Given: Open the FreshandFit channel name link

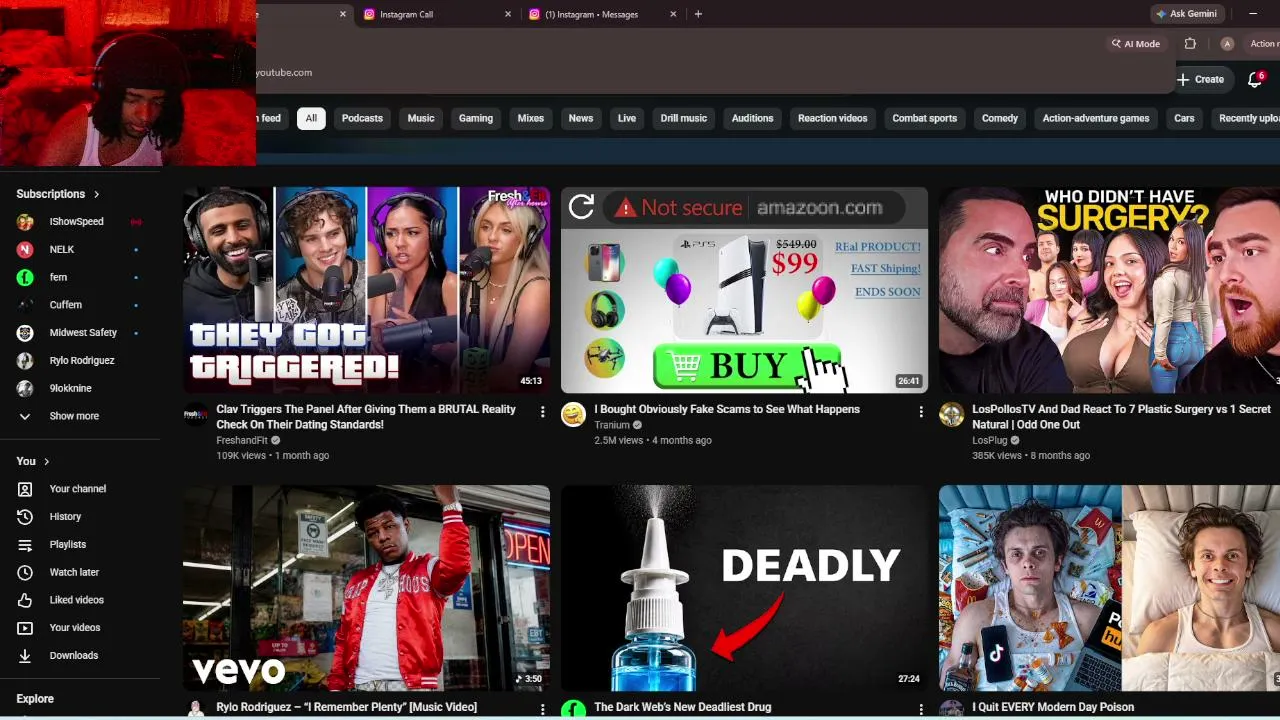Looking at the screenshot, I should pyautogui.click(x=243, y=440).
